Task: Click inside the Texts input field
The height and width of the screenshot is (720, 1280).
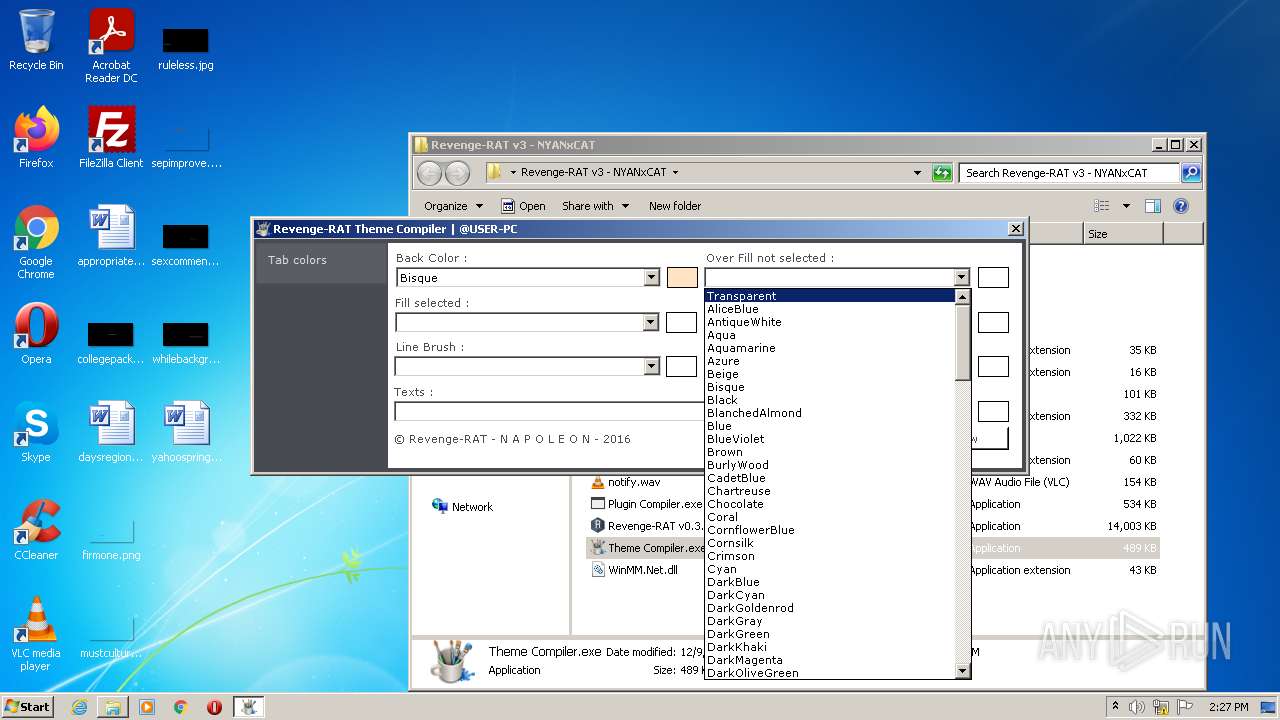Action: coord(550,411)
